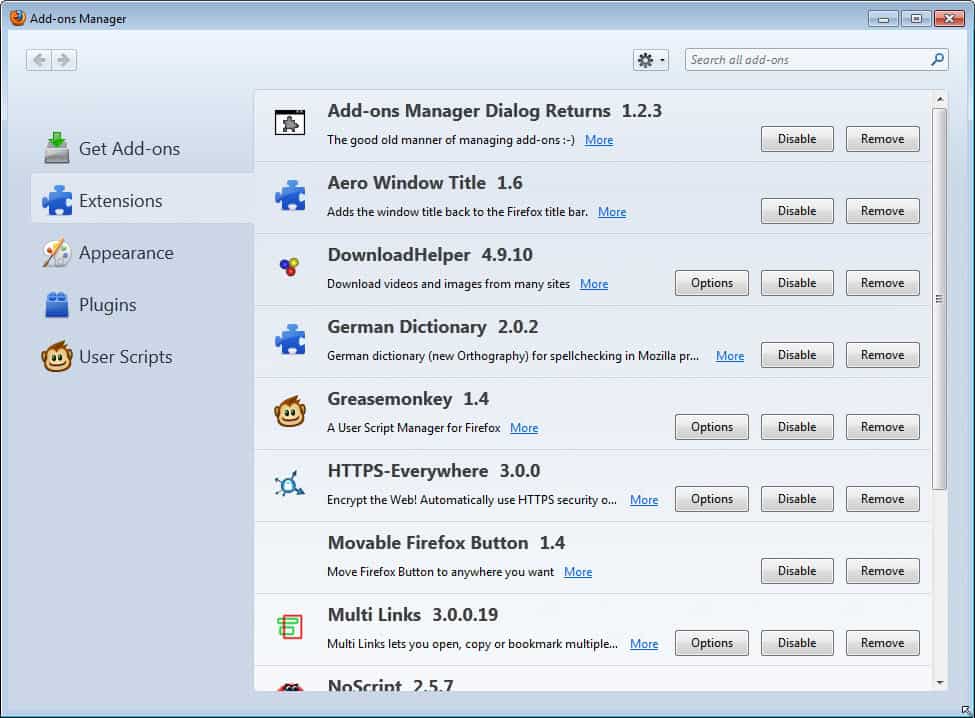
Task: Open Options for DownloadHelper
Action: (x=711, y=283)
